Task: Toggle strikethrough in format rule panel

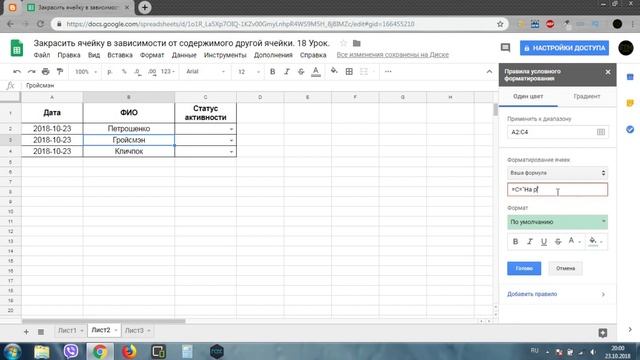Action: pos(558,242)
